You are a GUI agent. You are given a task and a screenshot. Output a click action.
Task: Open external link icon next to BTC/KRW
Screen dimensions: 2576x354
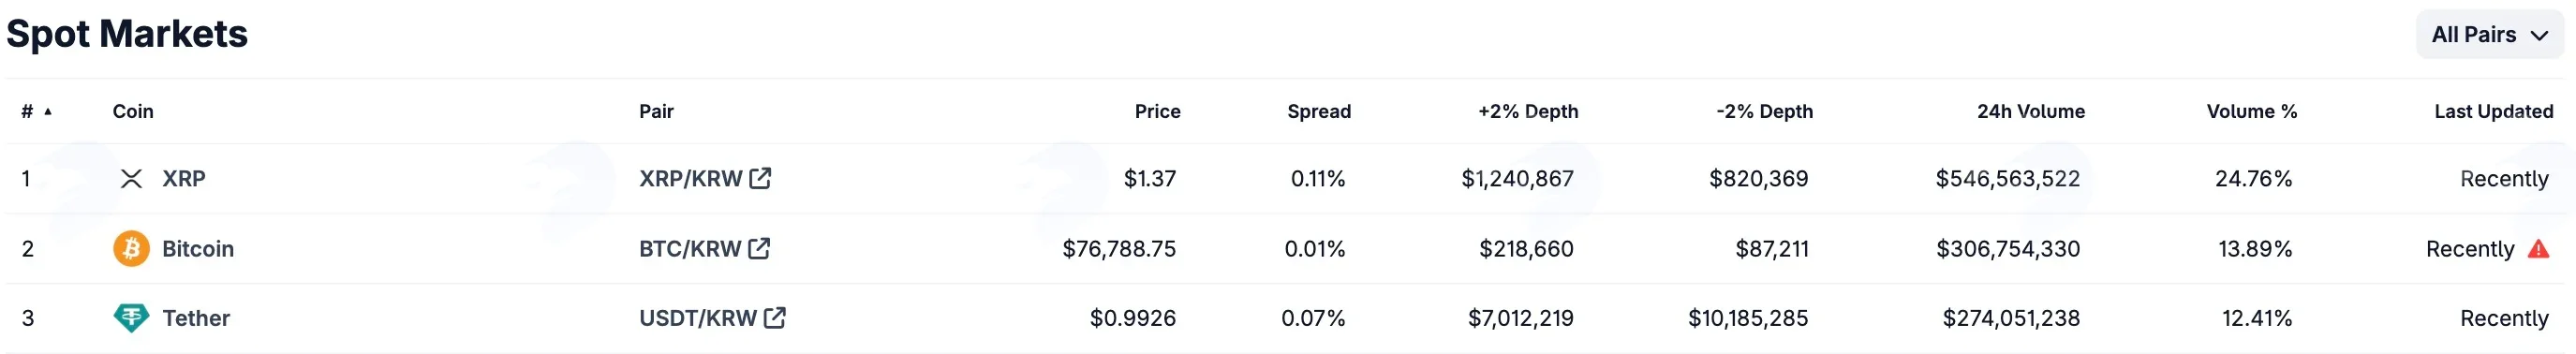pos(759,248)
